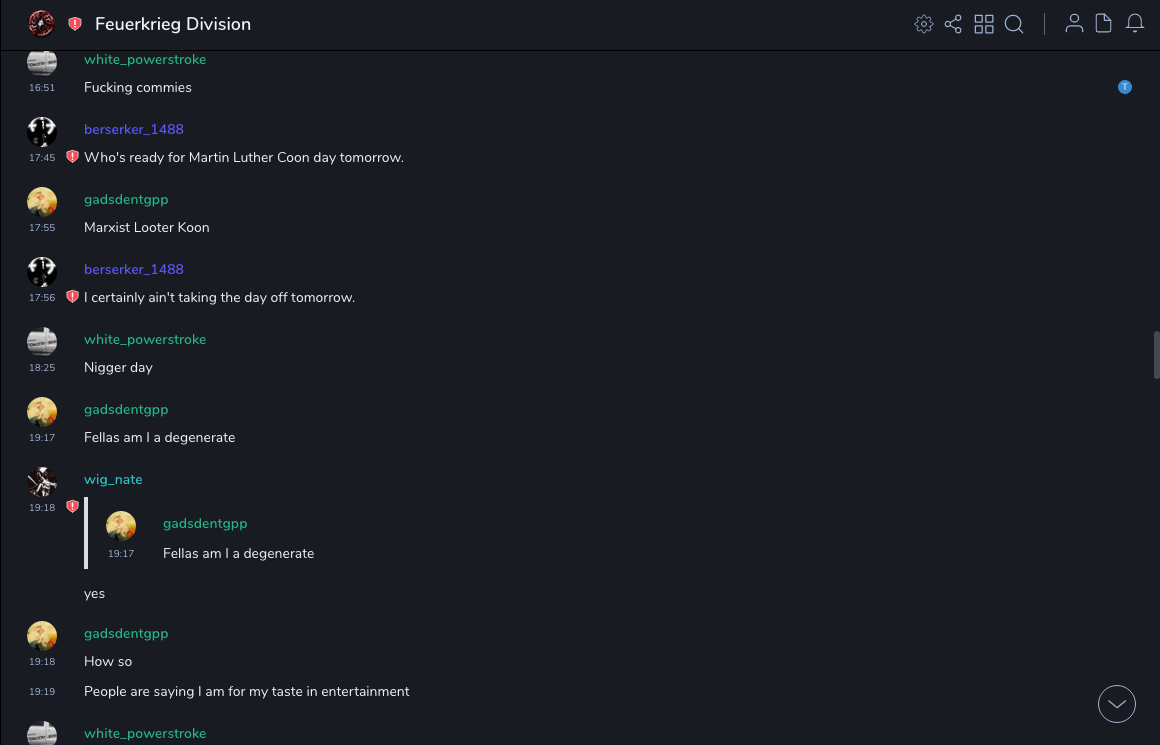The image size is (1160, 745).
Task: Click the document icon in the header
Action: (x=1103, y=24)
